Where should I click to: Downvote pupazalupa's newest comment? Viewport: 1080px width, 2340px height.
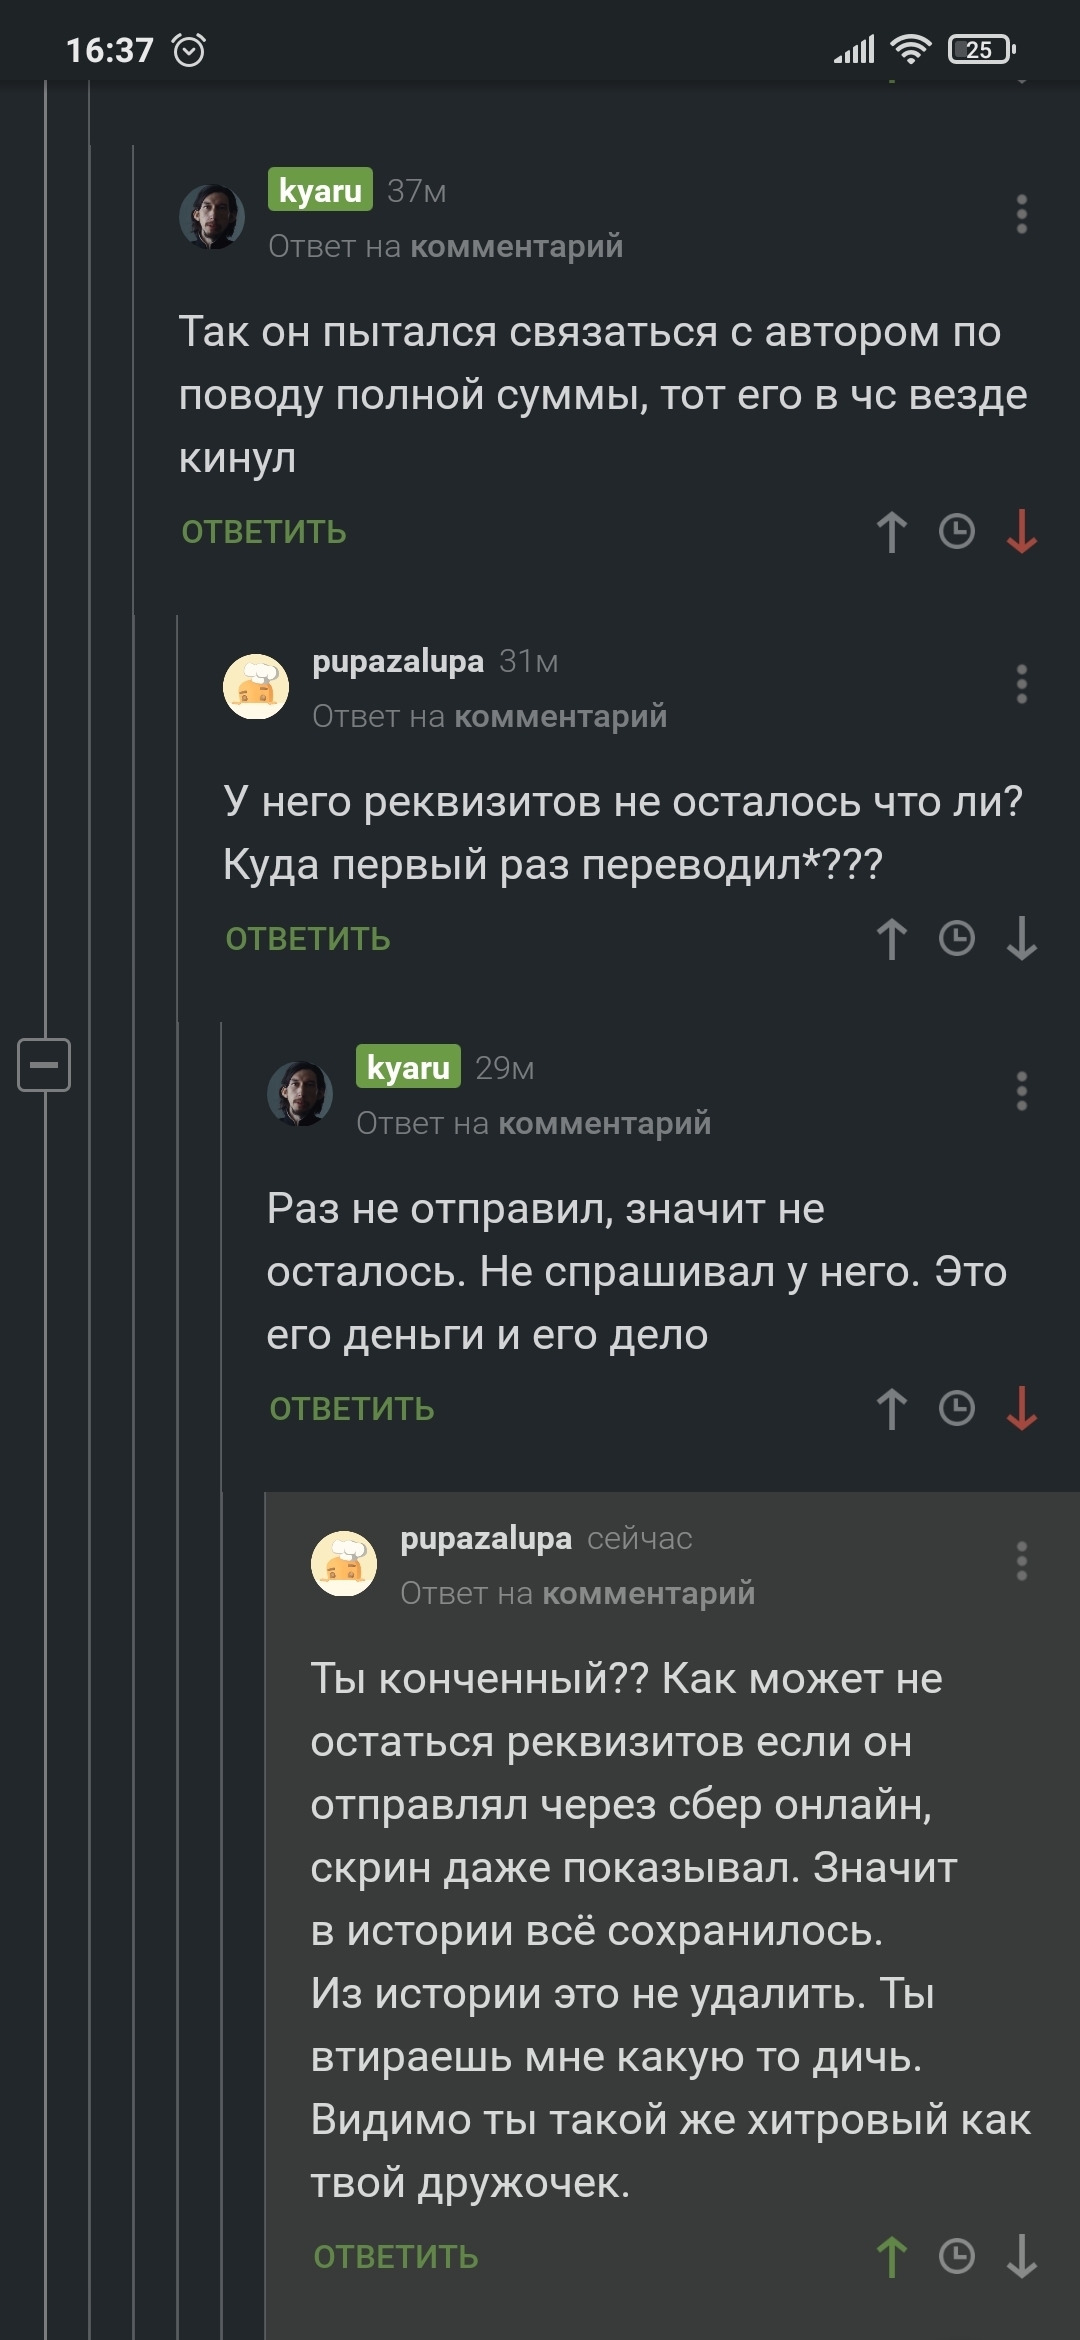tap(1021, 2257)
